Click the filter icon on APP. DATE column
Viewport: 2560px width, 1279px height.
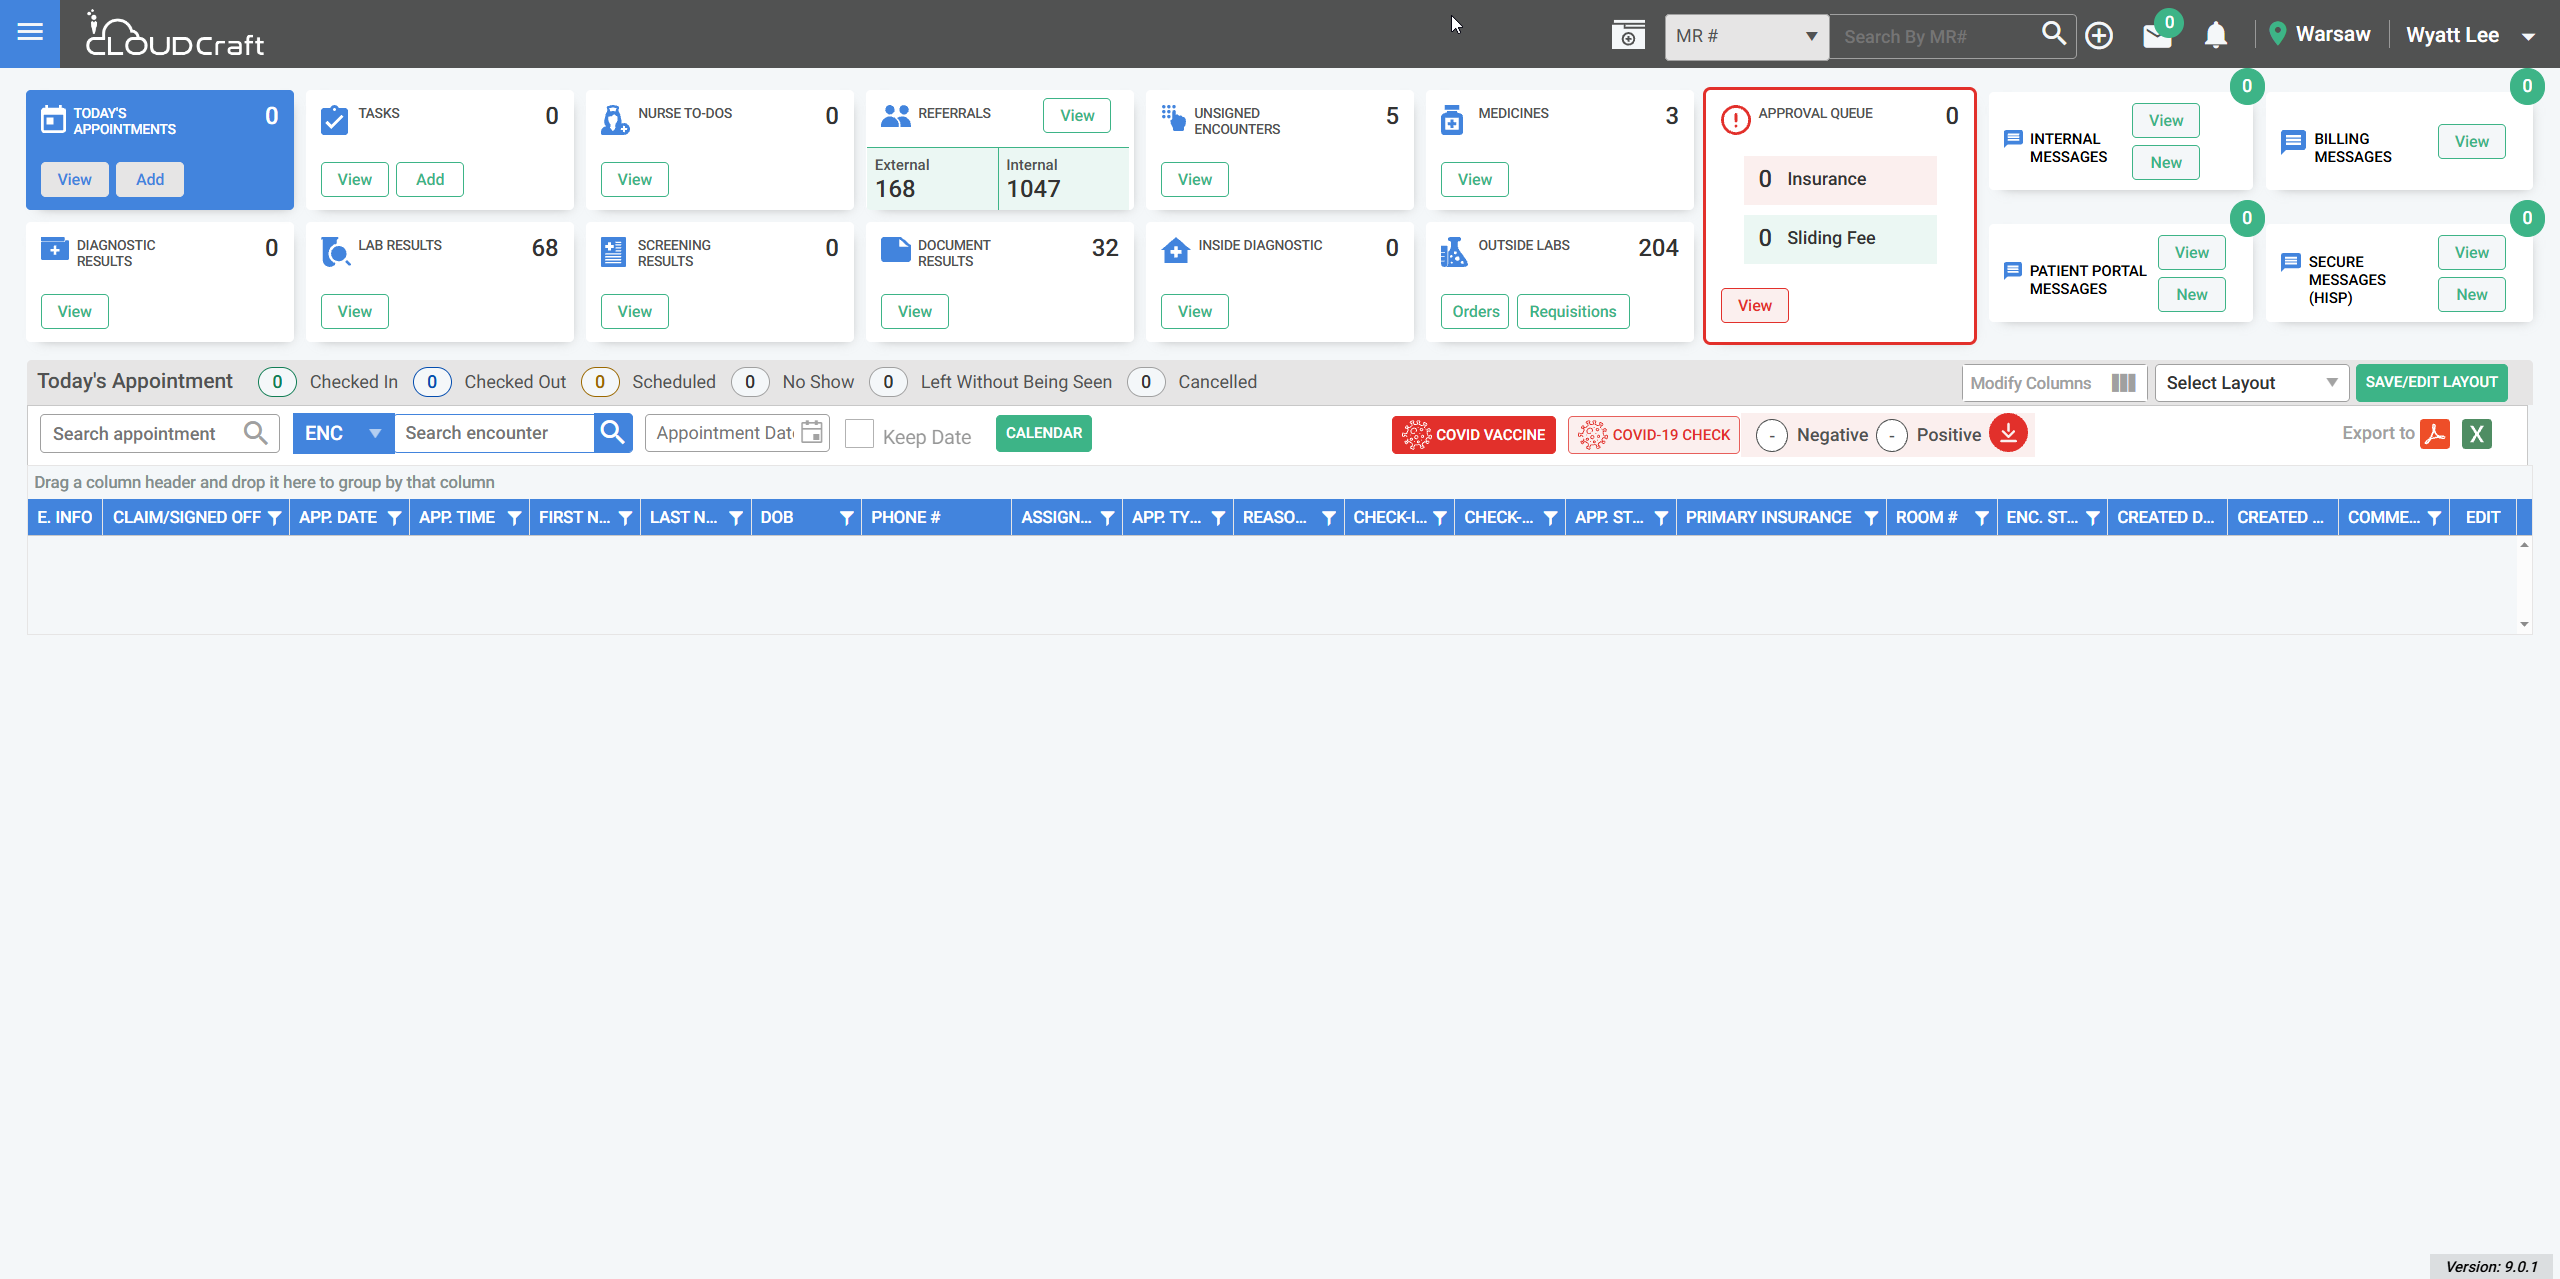coord(395,518)
